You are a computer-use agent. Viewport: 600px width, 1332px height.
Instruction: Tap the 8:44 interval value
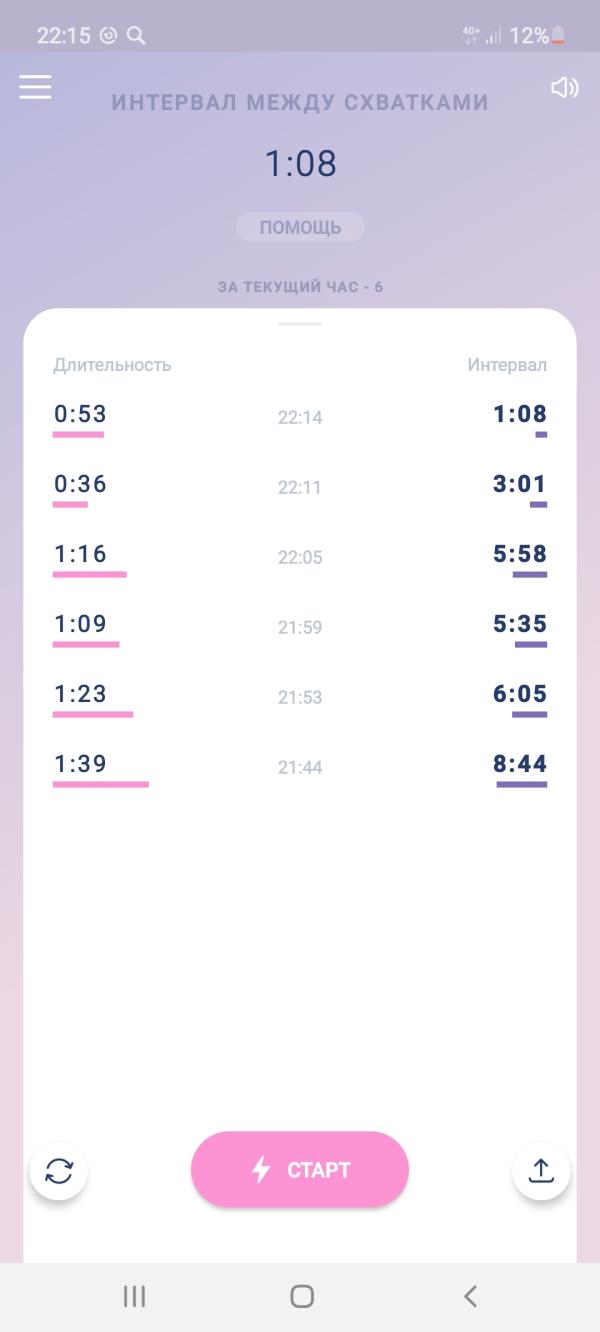(x=520, y=764)
